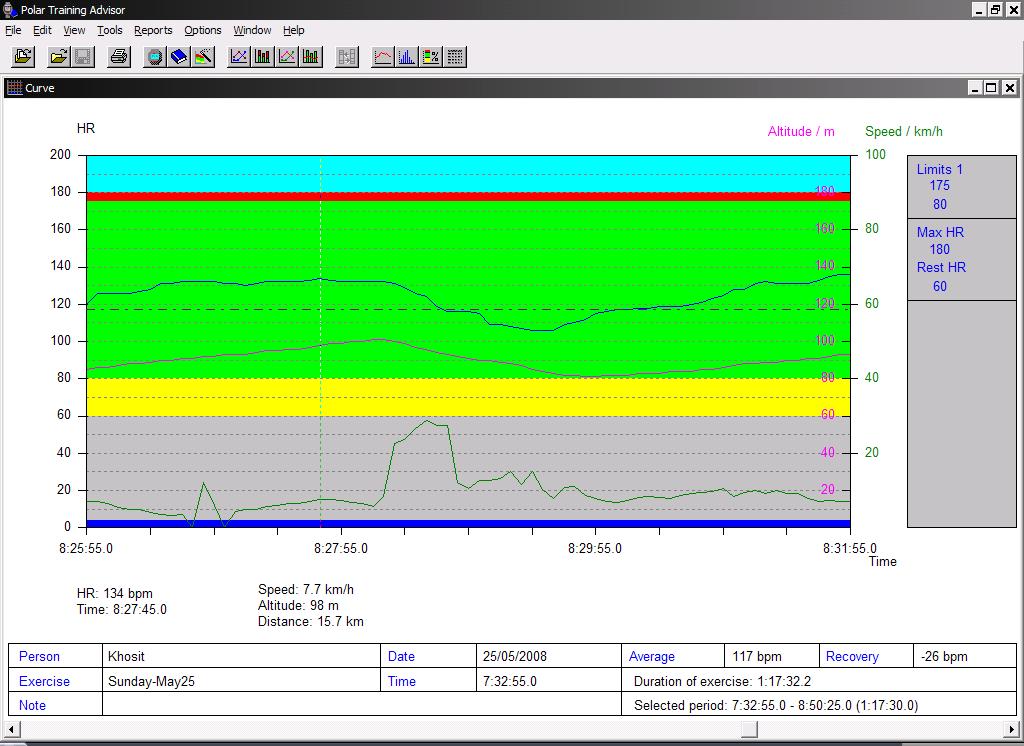Viewport: 1024px width, 746px height.
Task: Click the heart rate monitor watch icon
Action: coord(154,57)
